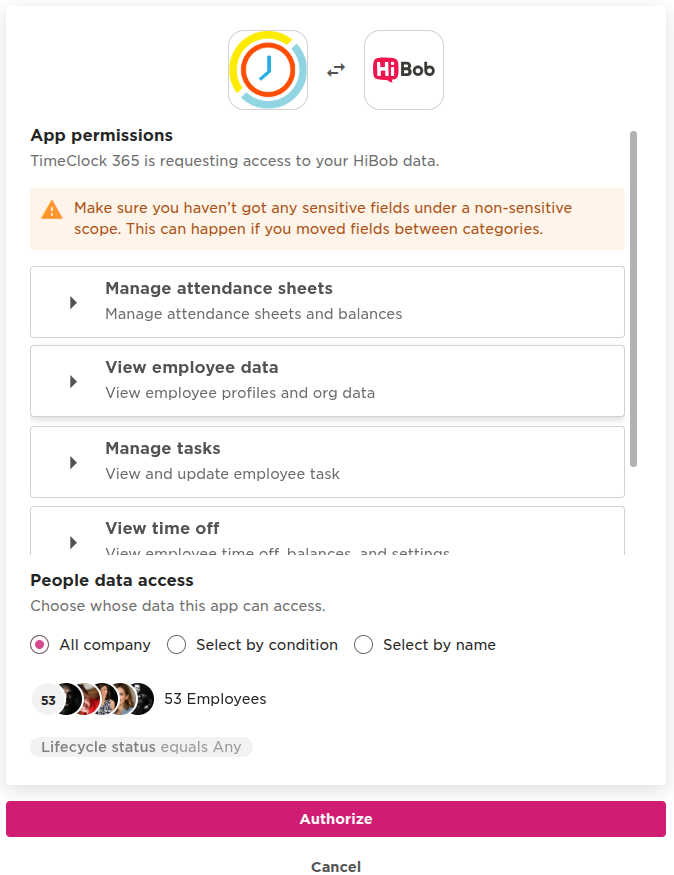
Task: Click the permissions list scrollbar
Action: [633, 298]
